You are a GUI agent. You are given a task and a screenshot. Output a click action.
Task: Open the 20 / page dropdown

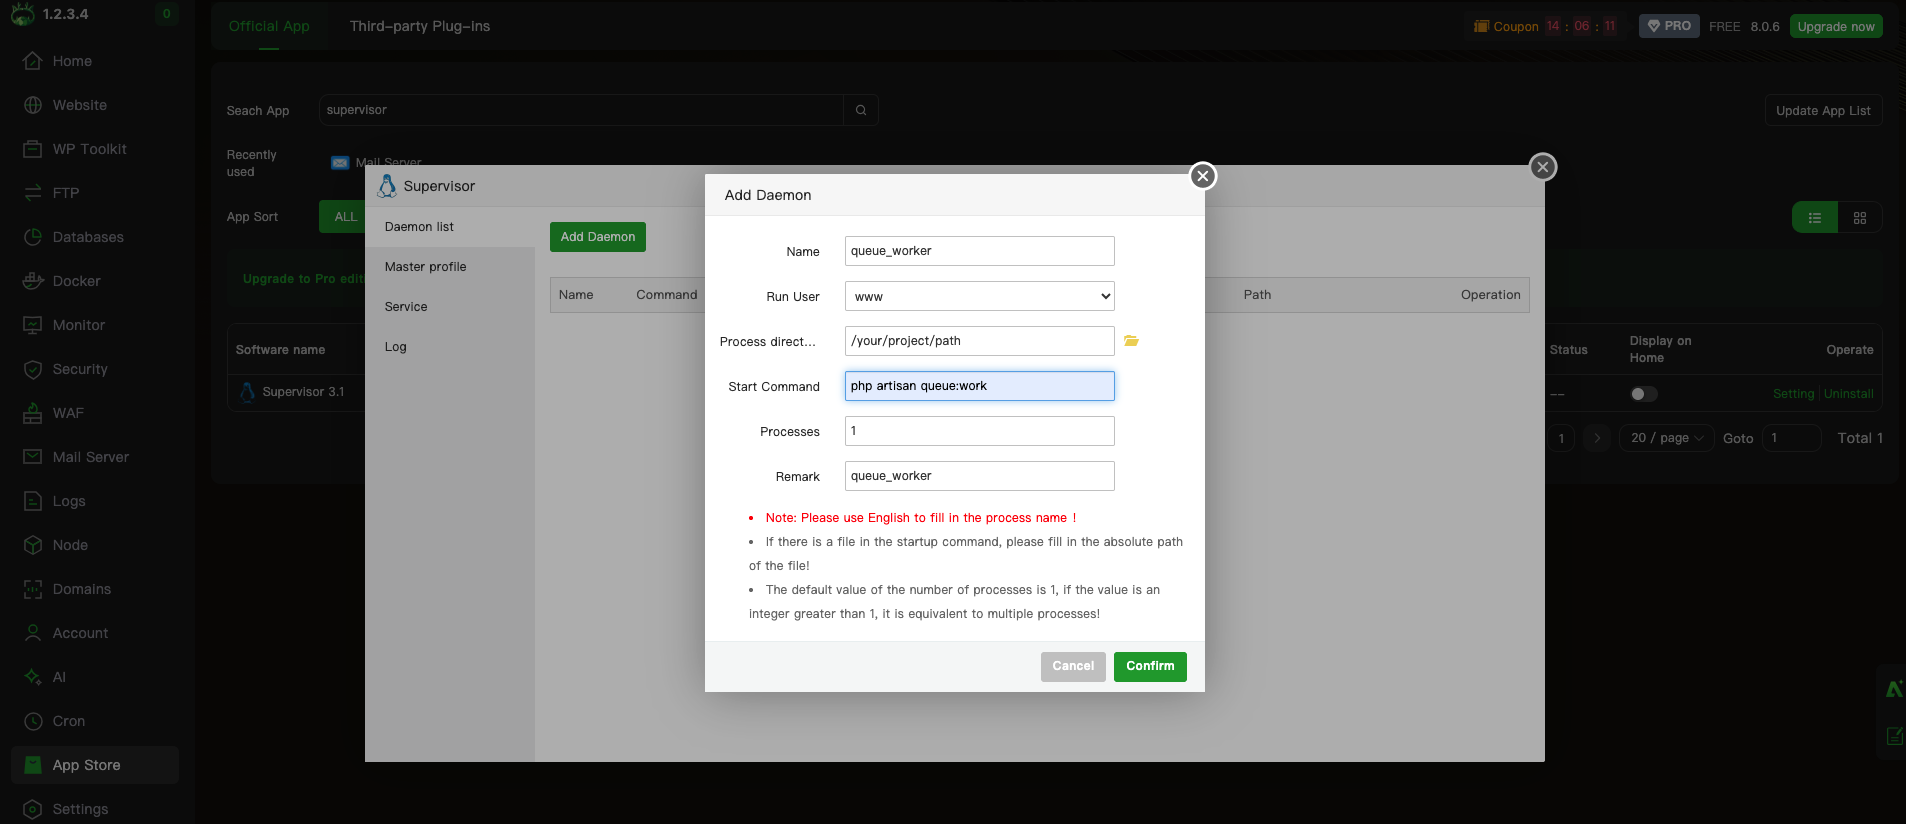pos(1667,438)
